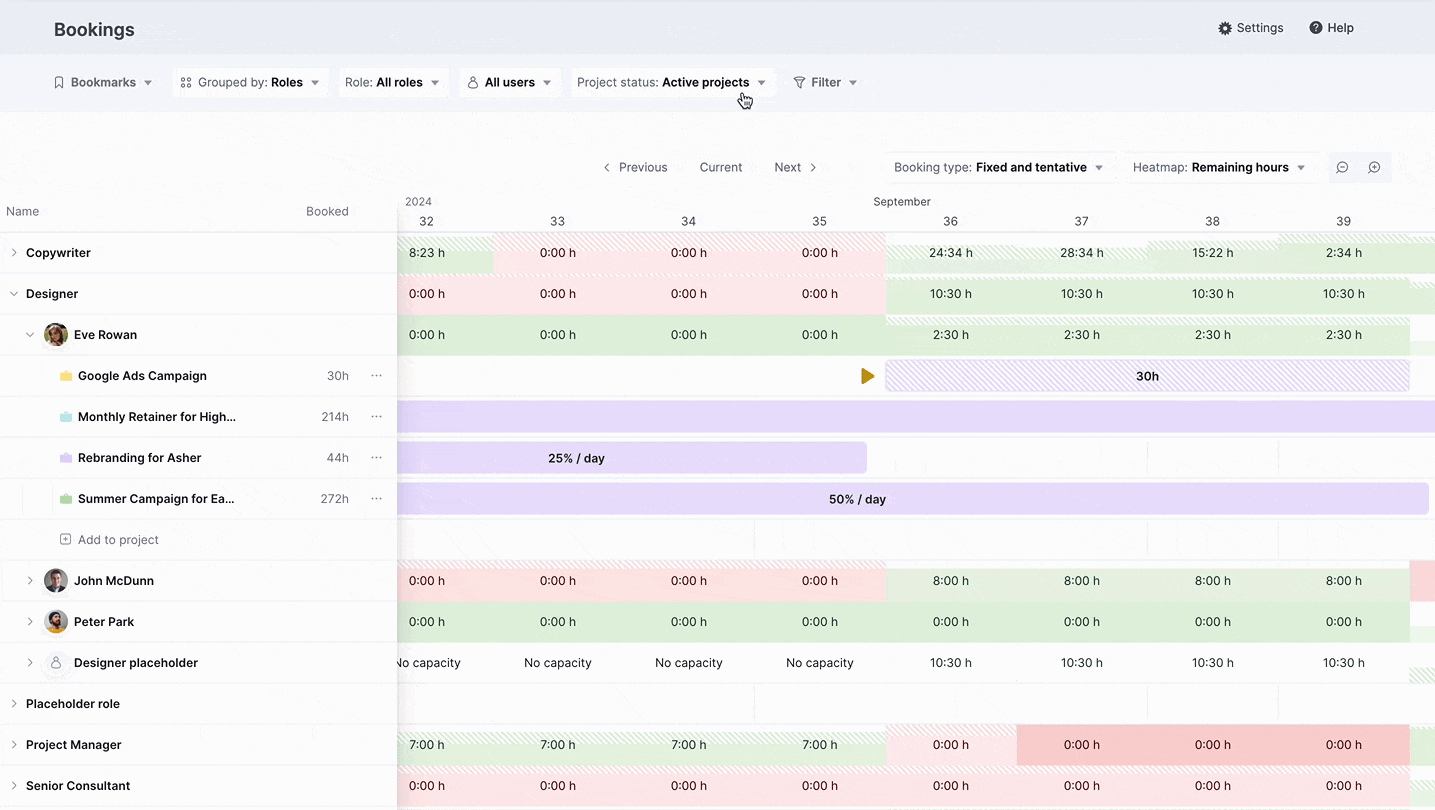Select the 25% / day Rebranding booking bar
Image resolution: width=1435 pixels, height=810 pixels.
click(632, 458)
